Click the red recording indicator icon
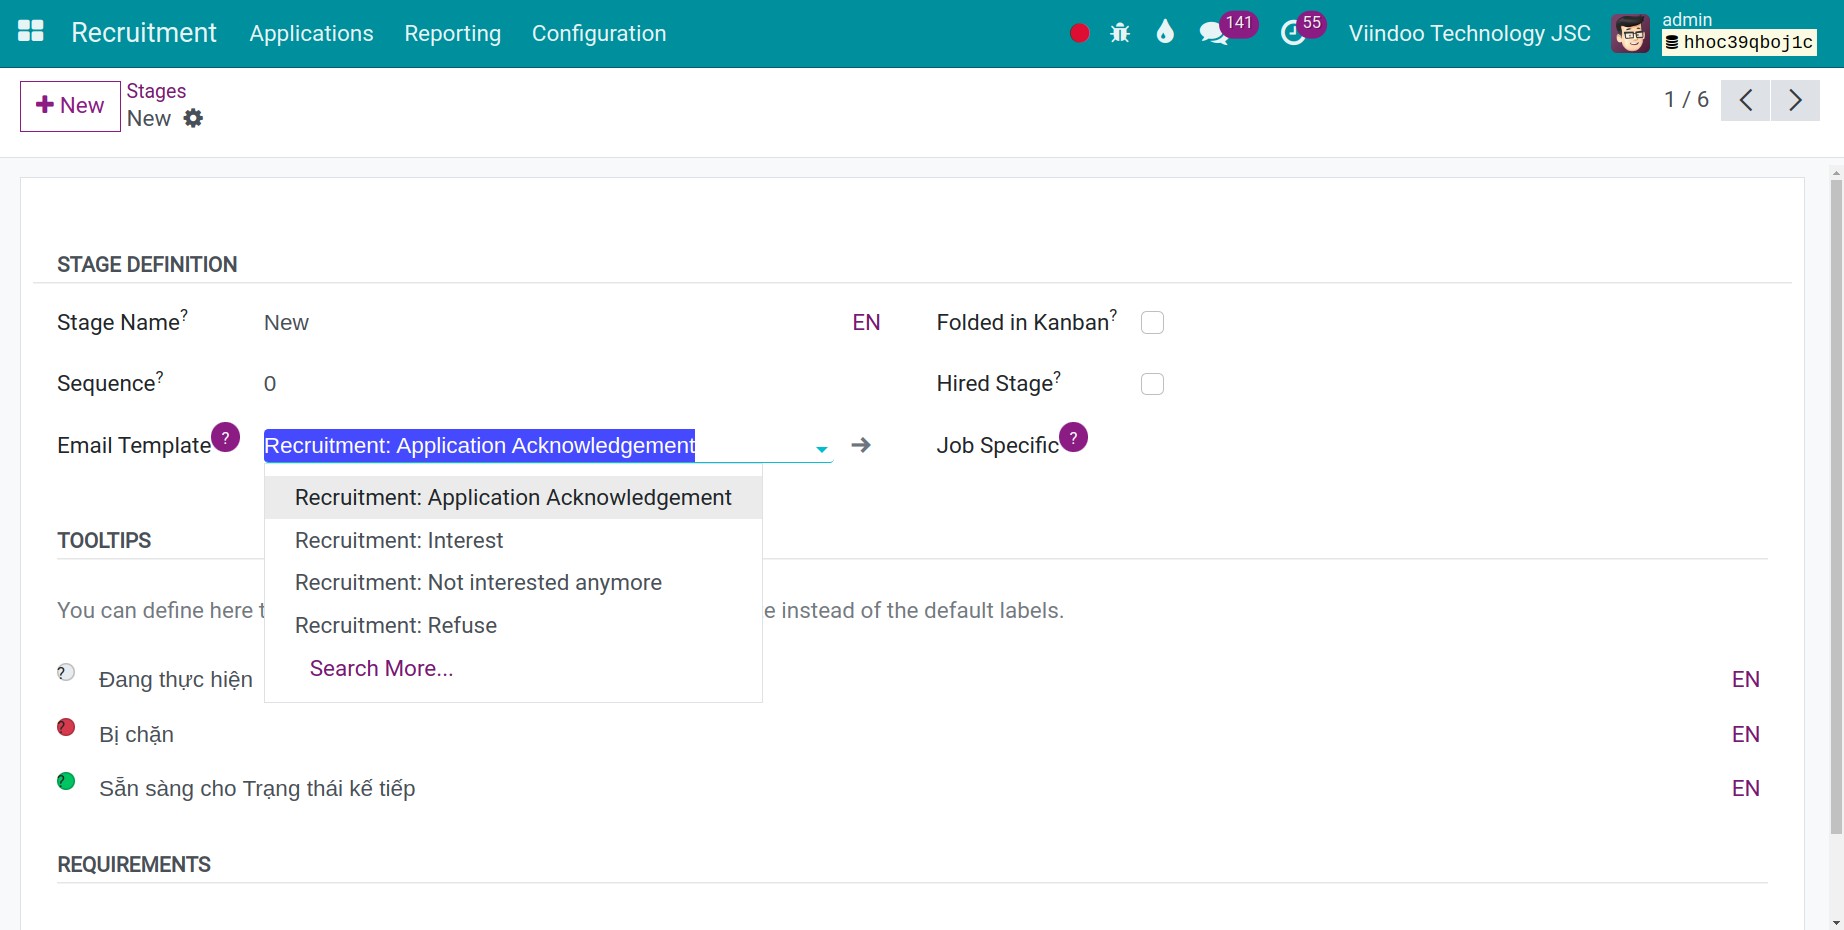Image resolution: width=1844 pixels, height=930 pixels. 1078,32
